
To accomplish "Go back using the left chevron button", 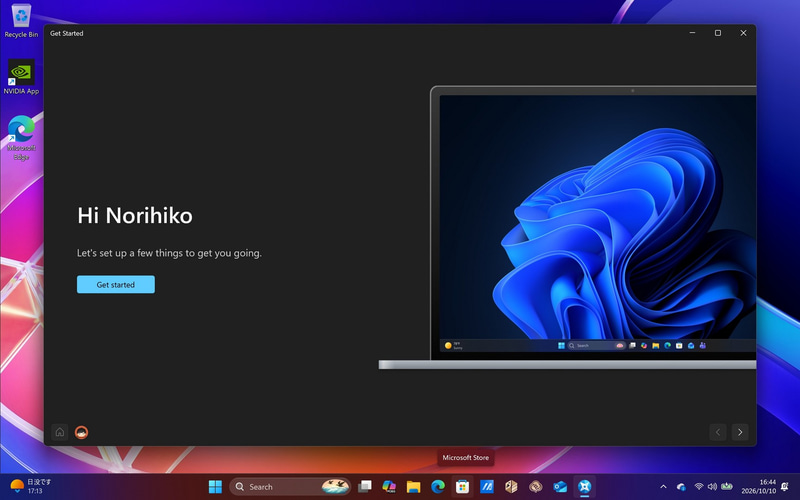I will [718, 432].
